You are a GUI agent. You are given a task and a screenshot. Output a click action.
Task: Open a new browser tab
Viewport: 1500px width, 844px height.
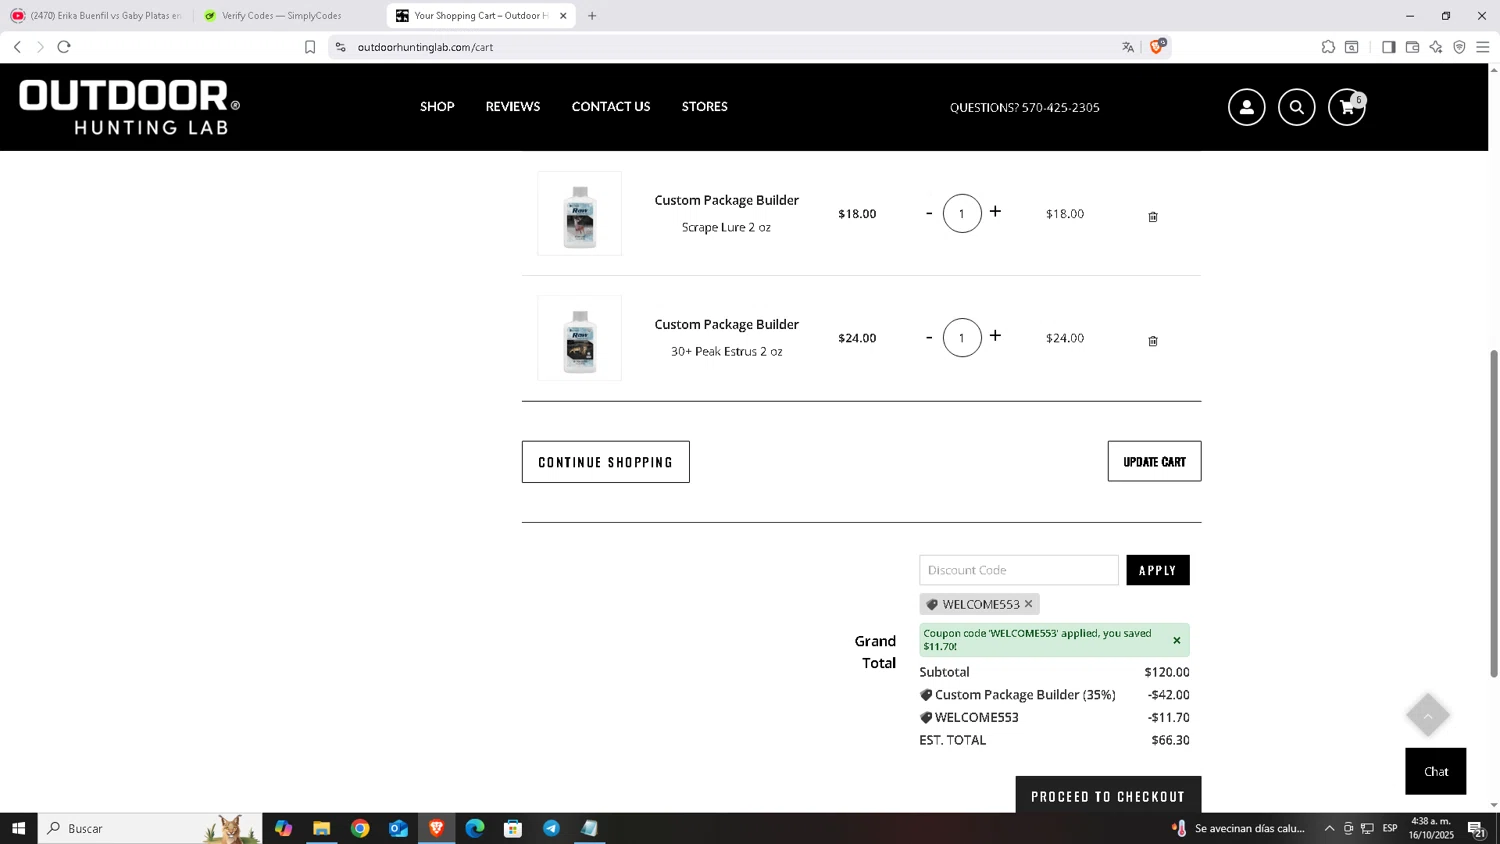[x=592, y=16]
